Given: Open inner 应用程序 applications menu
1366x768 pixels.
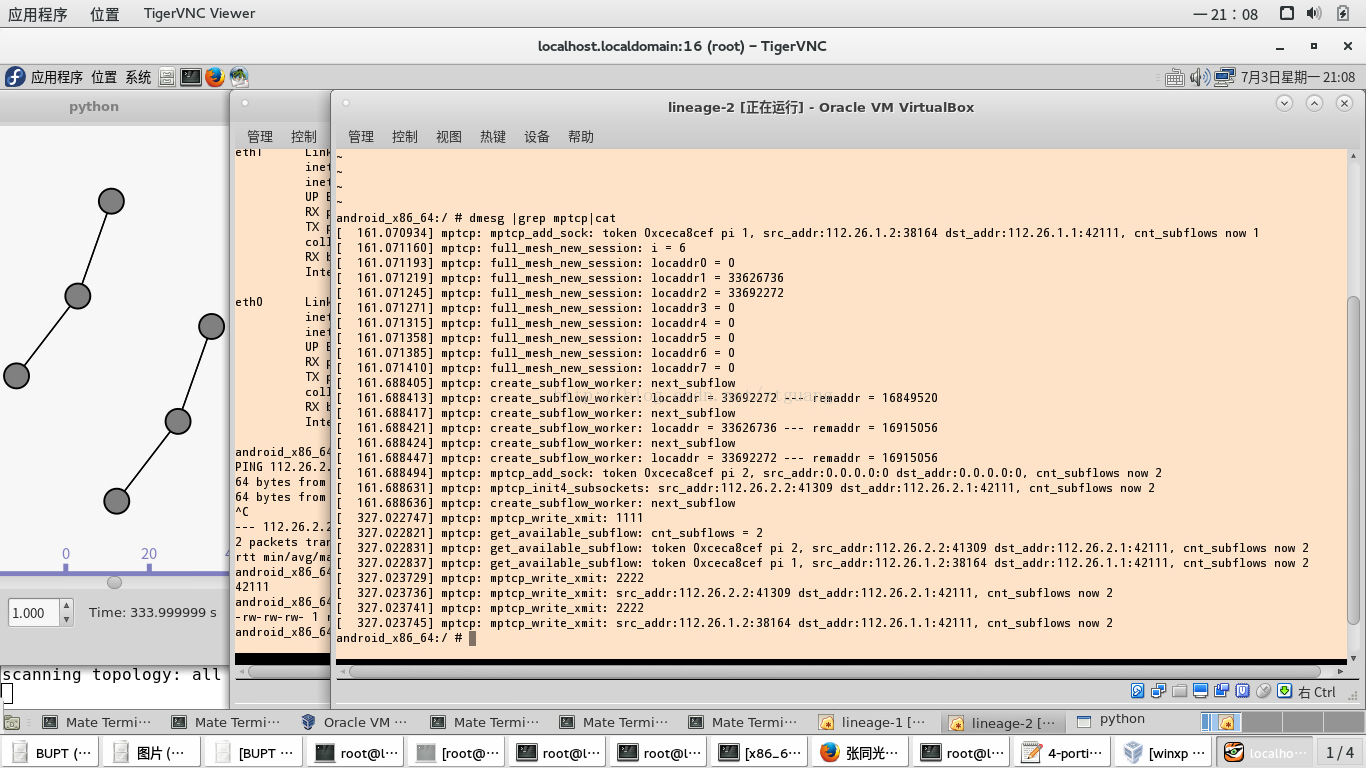Looking at the screenshot, I should click(57, 77).
